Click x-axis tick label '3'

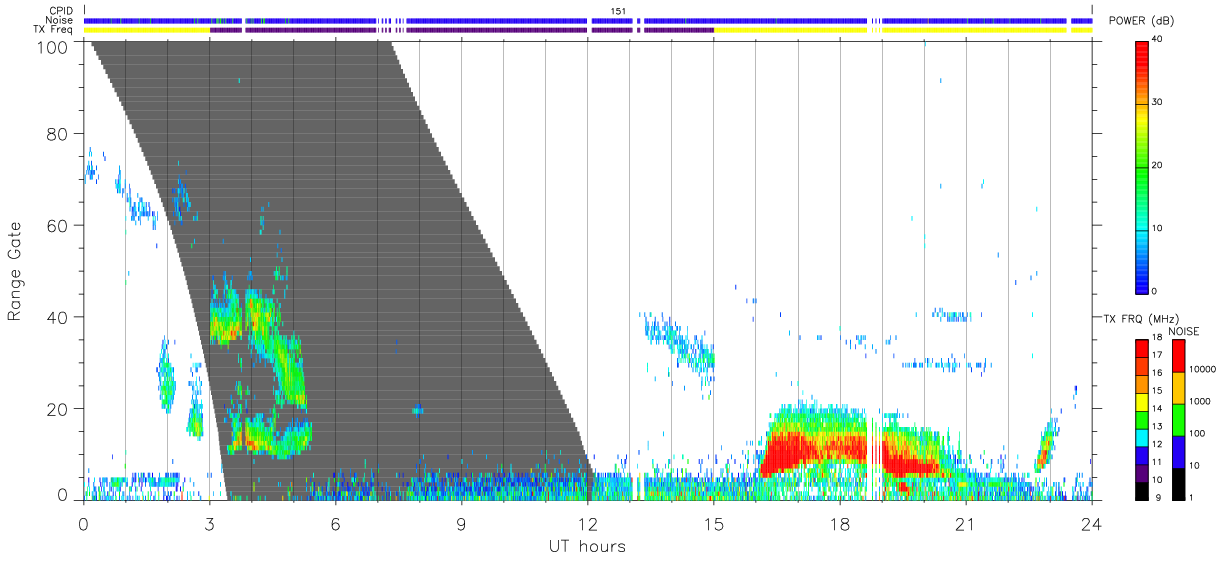point(210,523)
